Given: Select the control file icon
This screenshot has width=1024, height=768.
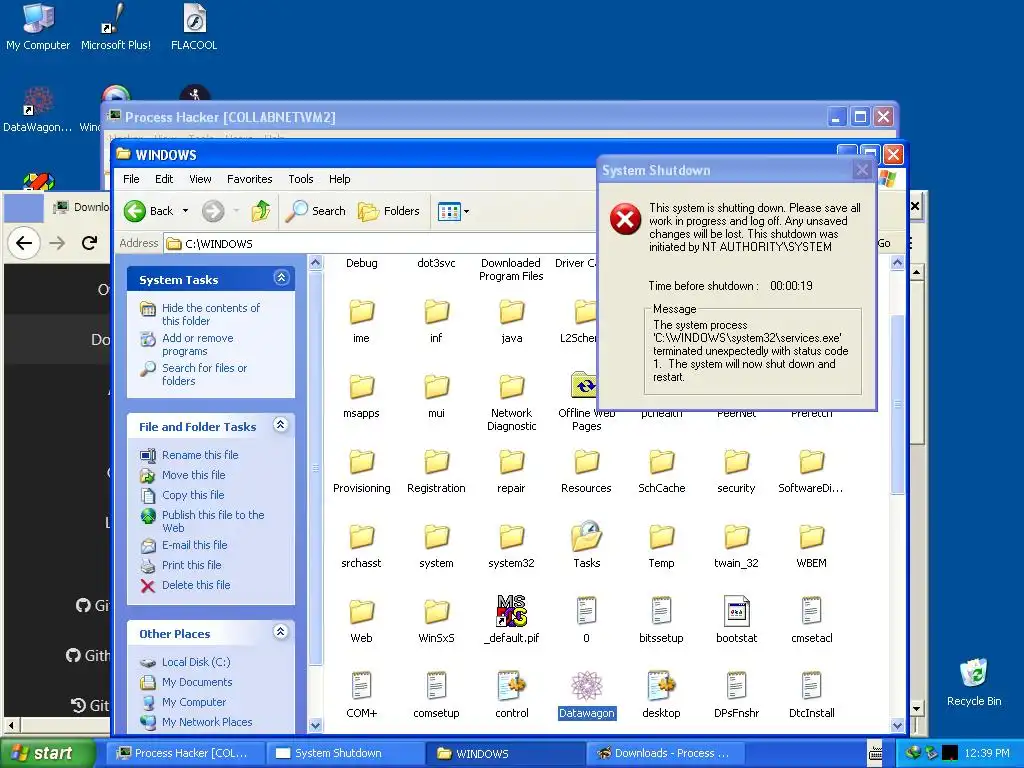Looking at the screenshot, I should (x=511, y=686).
